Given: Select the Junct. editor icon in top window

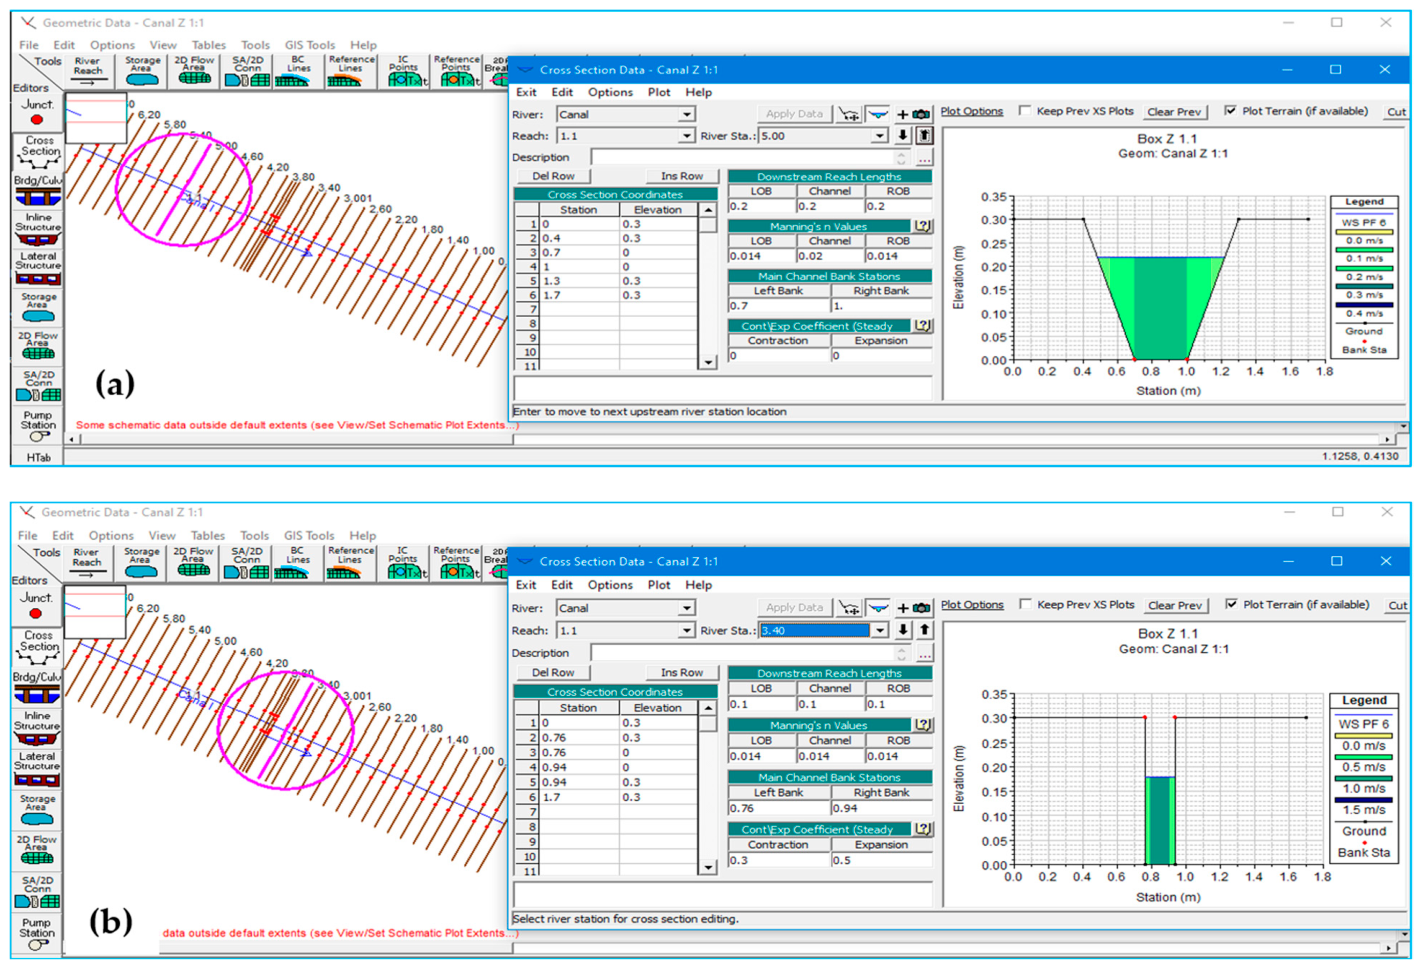Looking at the screenshot, I should coord(38,112).
